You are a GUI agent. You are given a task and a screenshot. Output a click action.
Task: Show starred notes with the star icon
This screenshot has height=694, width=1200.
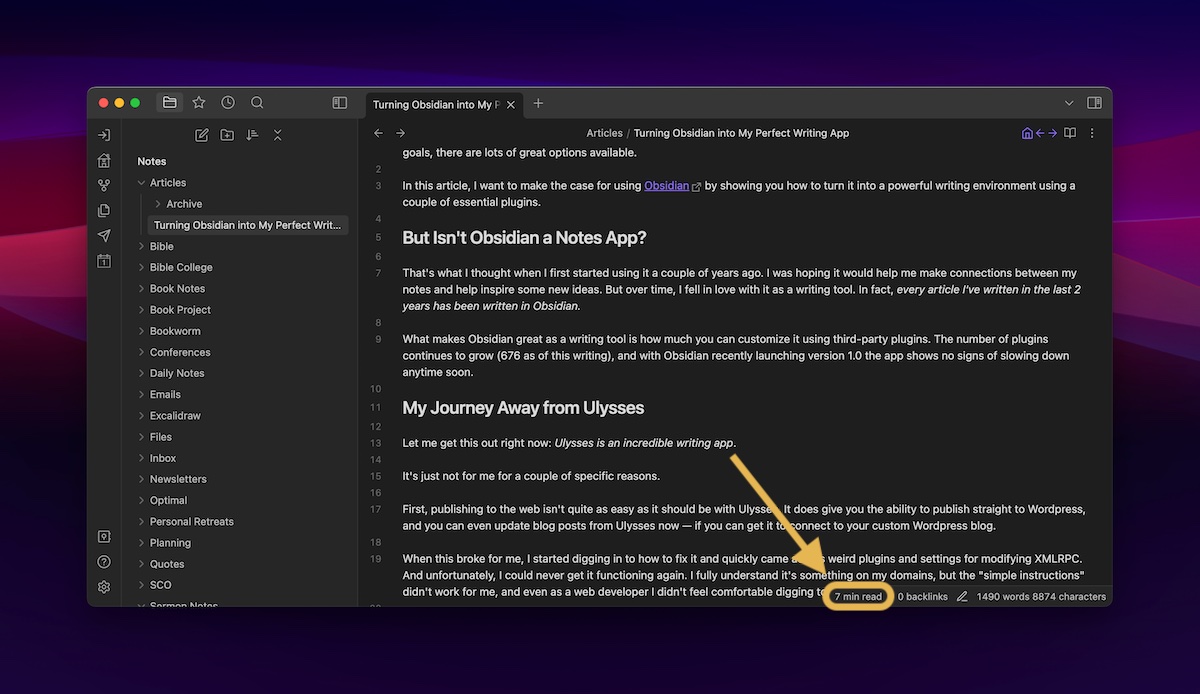(199, 103)
